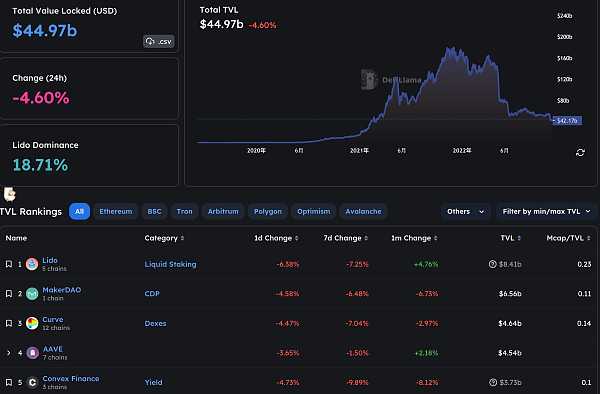Open Filter by min/max TVL dropdown
The width and height of the screenshot is (600, 394).
coord(546,212)
